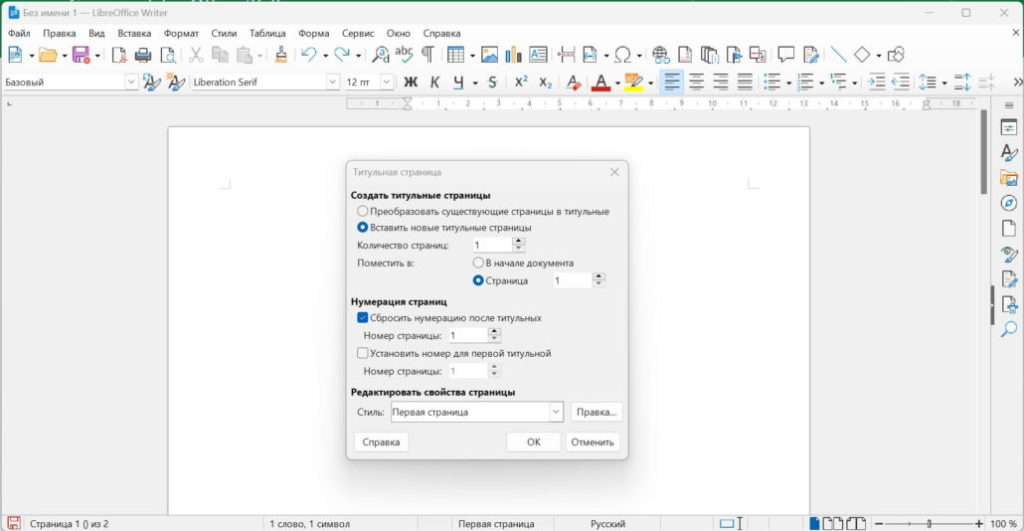Click the Cut scissors icon

195,55
